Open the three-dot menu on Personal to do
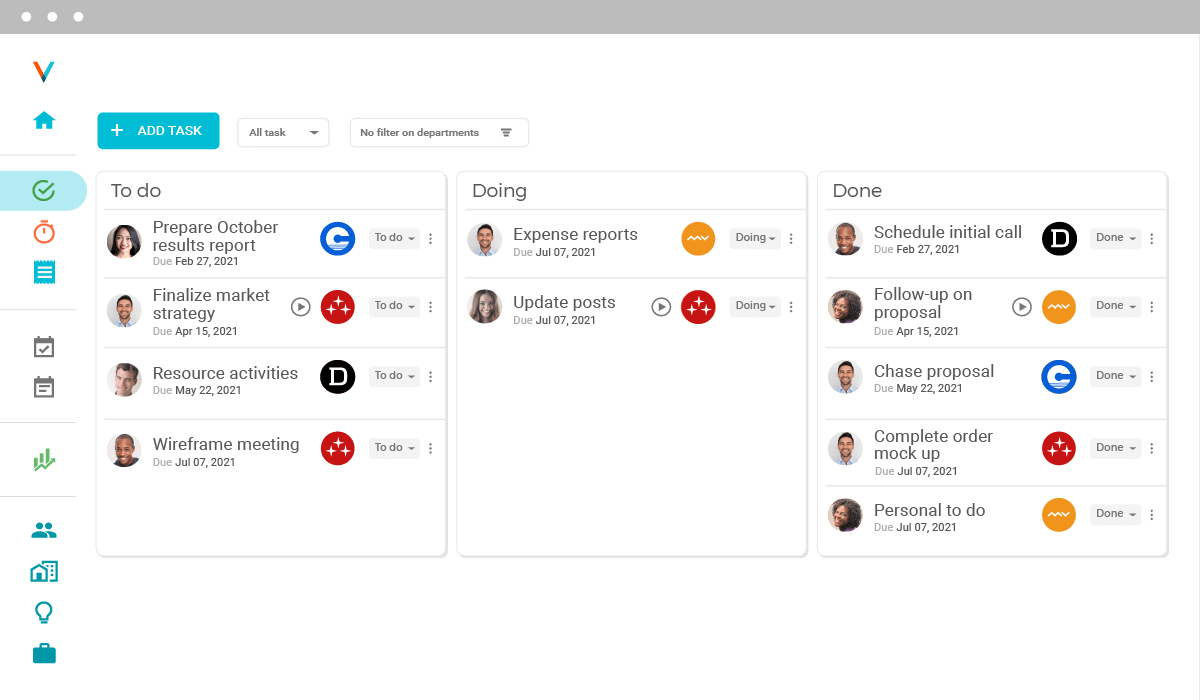Viewport: 1200px width, 700px height. [x=1151, y=513]
